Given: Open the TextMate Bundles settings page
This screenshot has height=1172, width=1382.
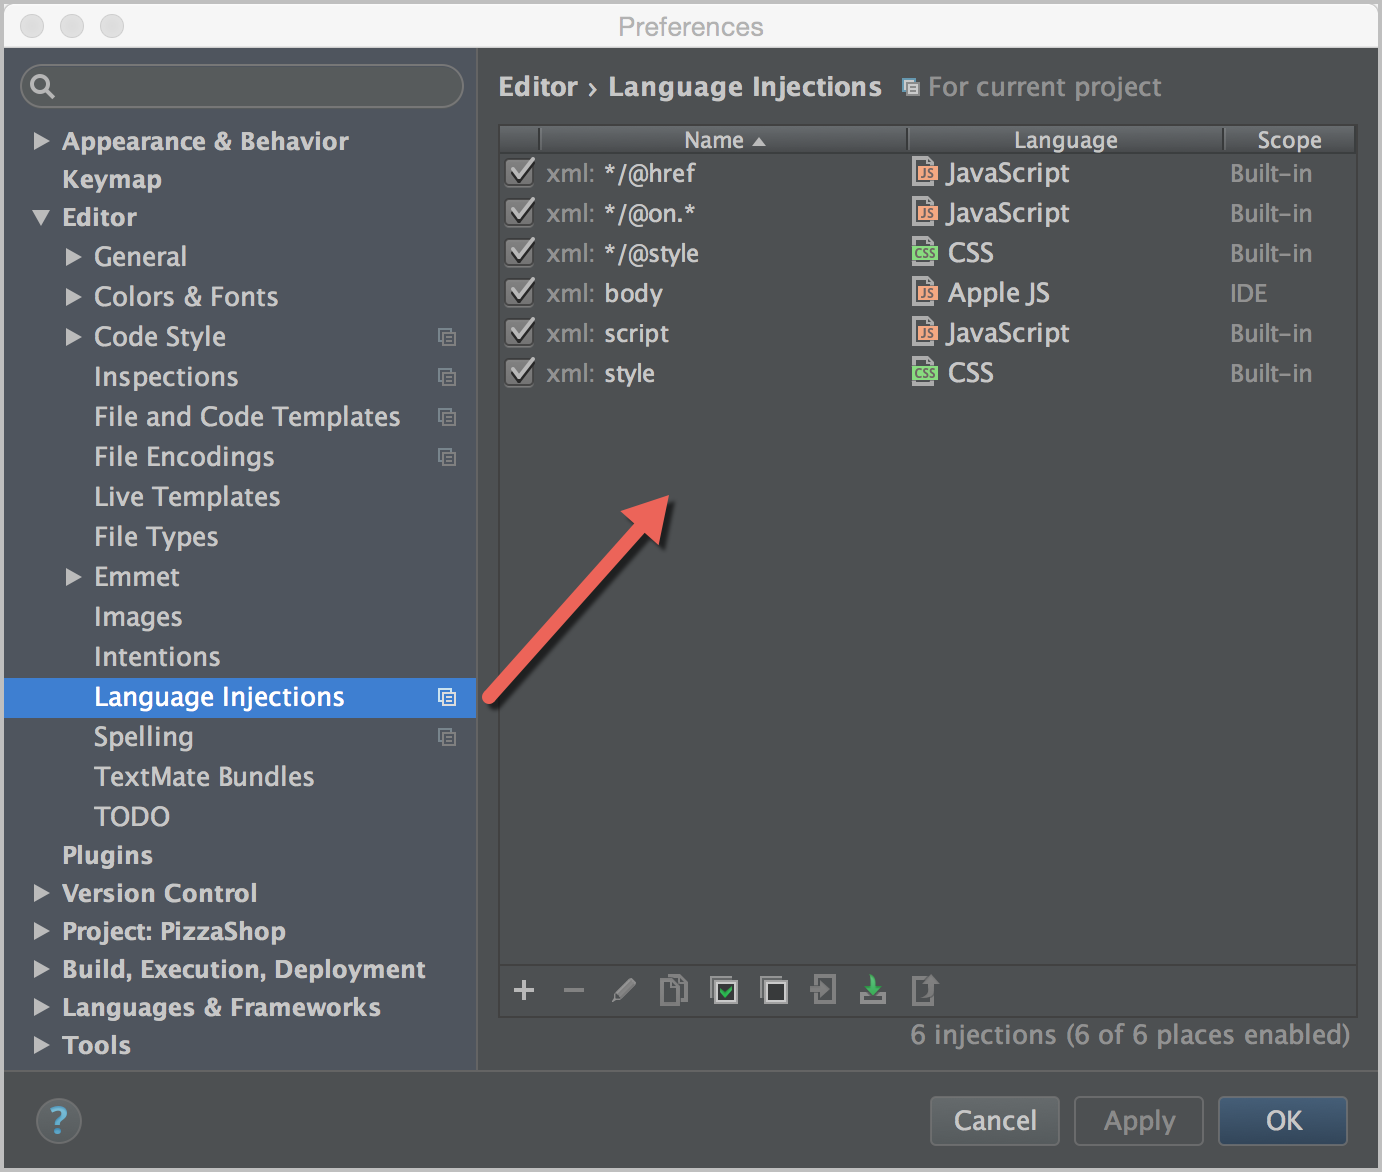Looking at the screenshot, I should tap(204, 776).
